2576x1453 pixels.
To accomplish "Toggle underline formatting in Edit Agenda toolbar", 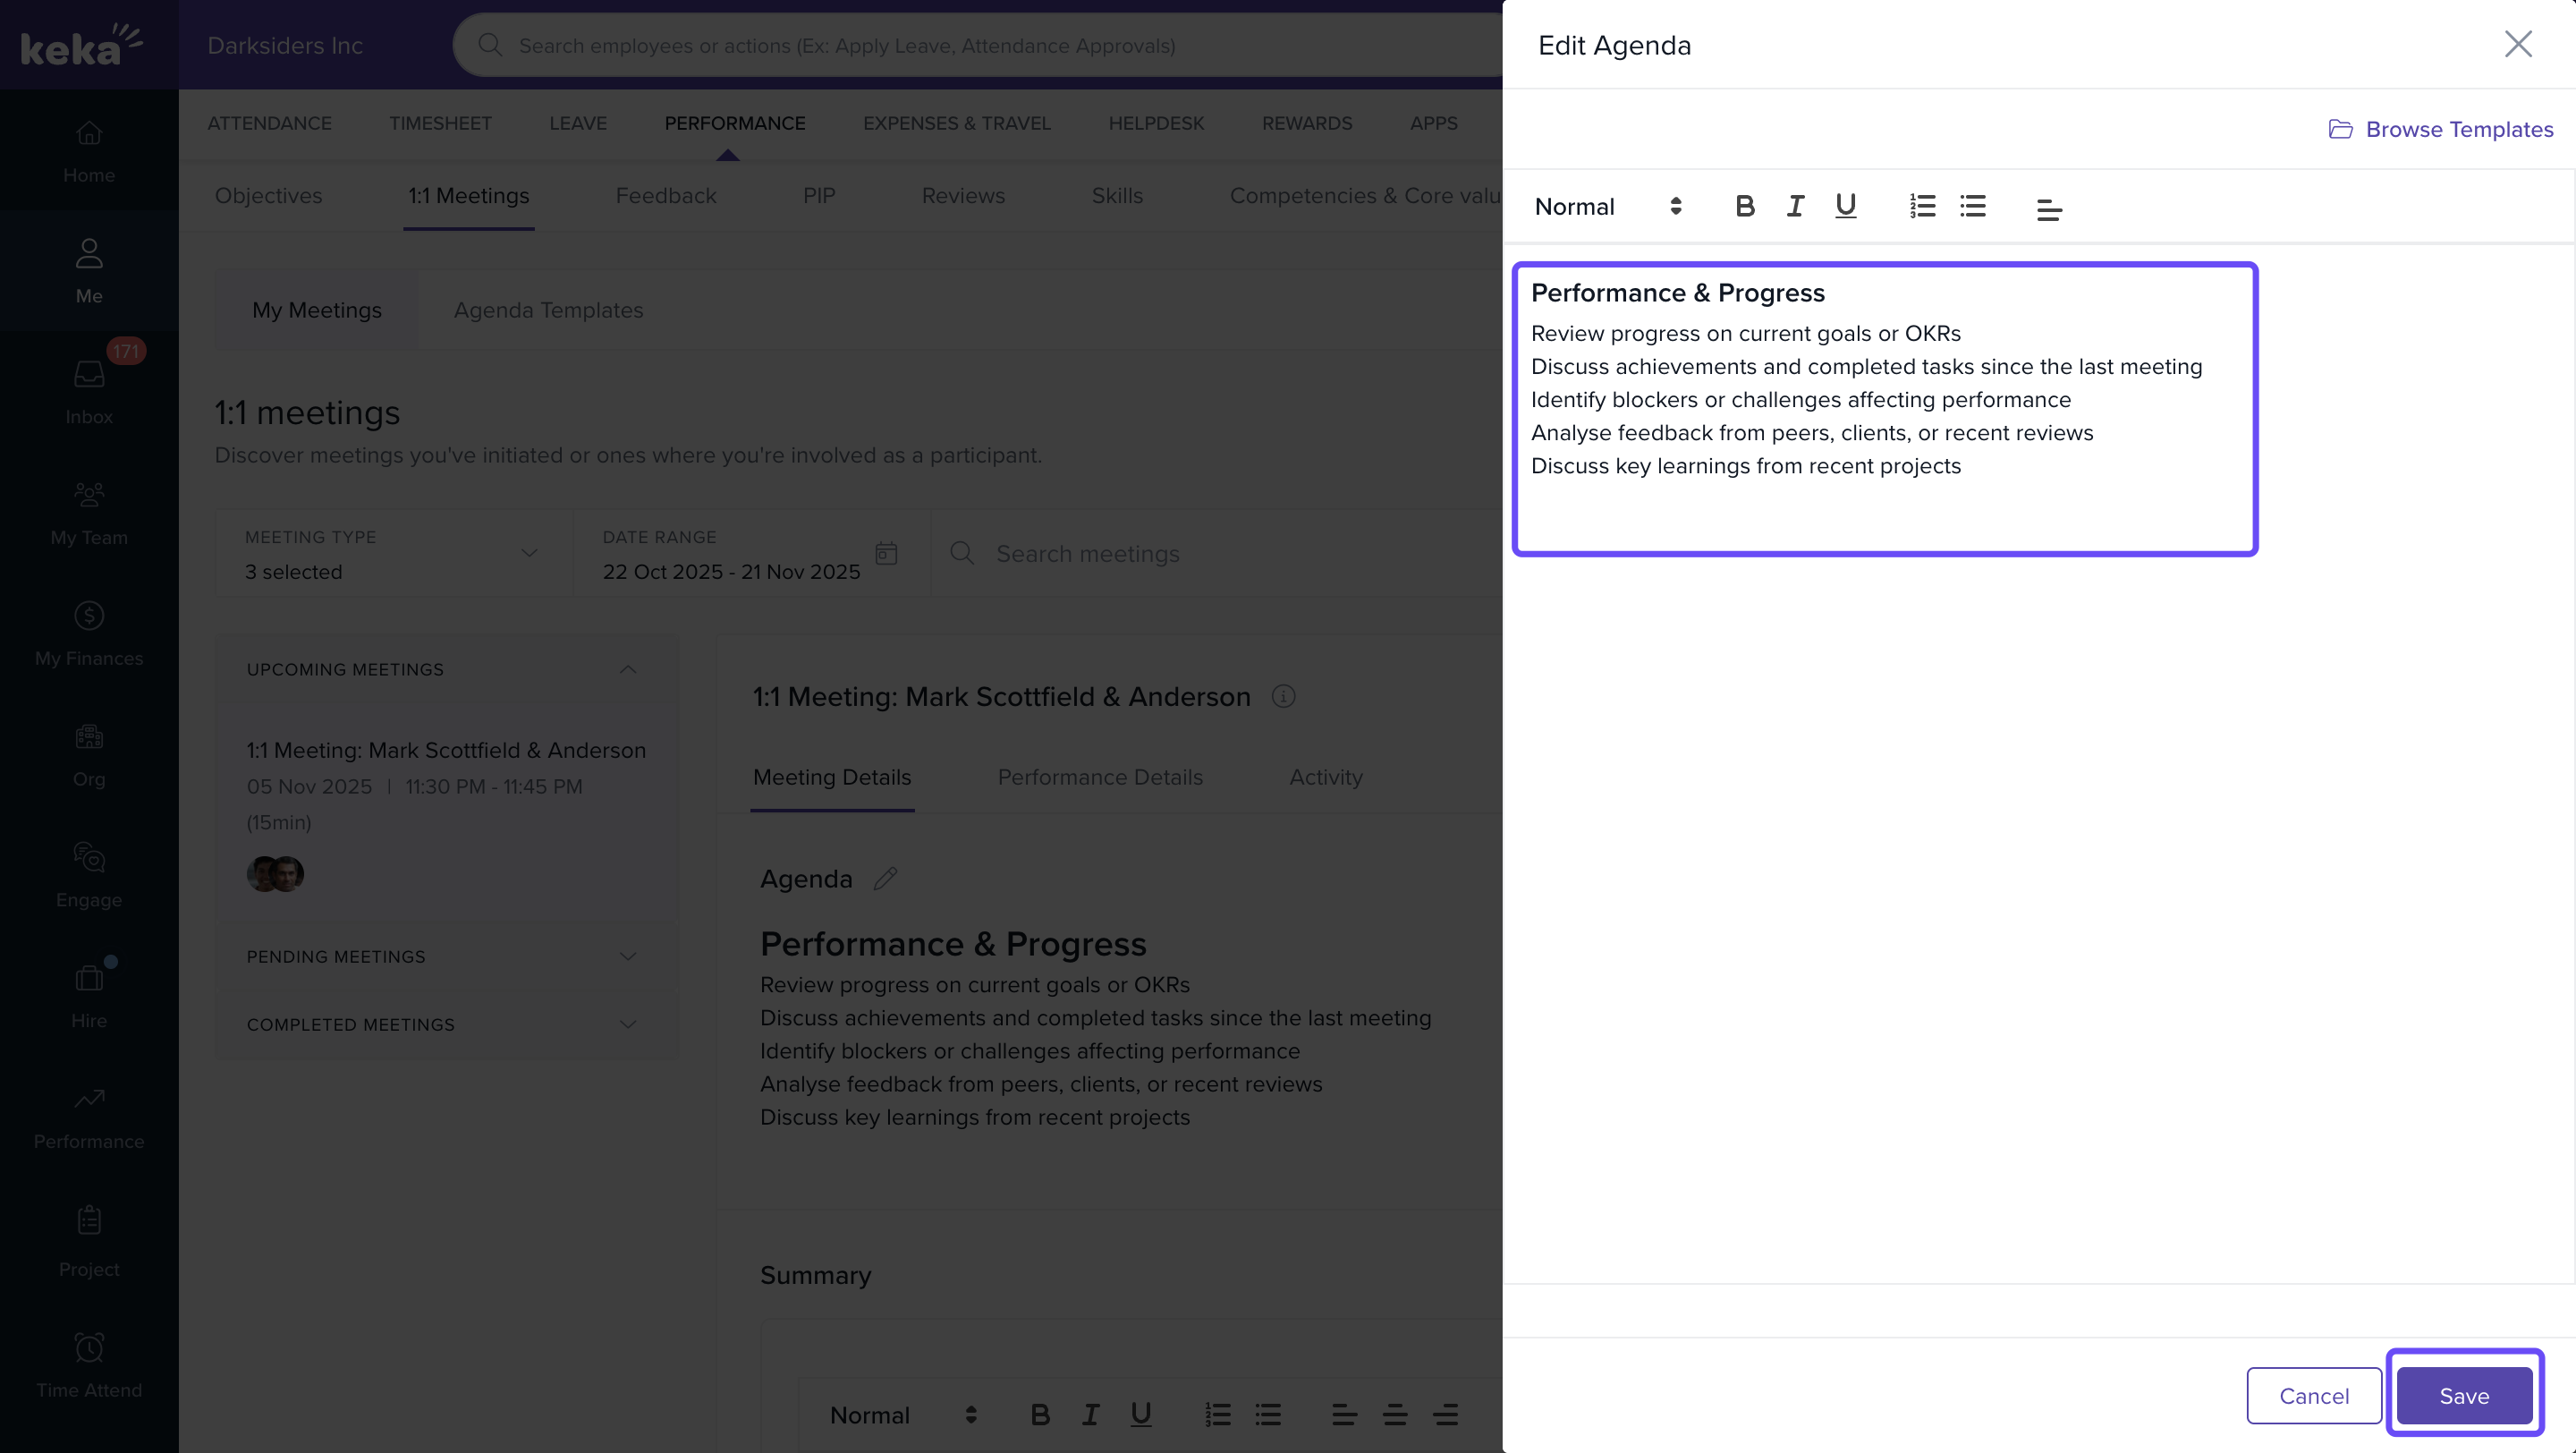I will tap(1845, 207).
